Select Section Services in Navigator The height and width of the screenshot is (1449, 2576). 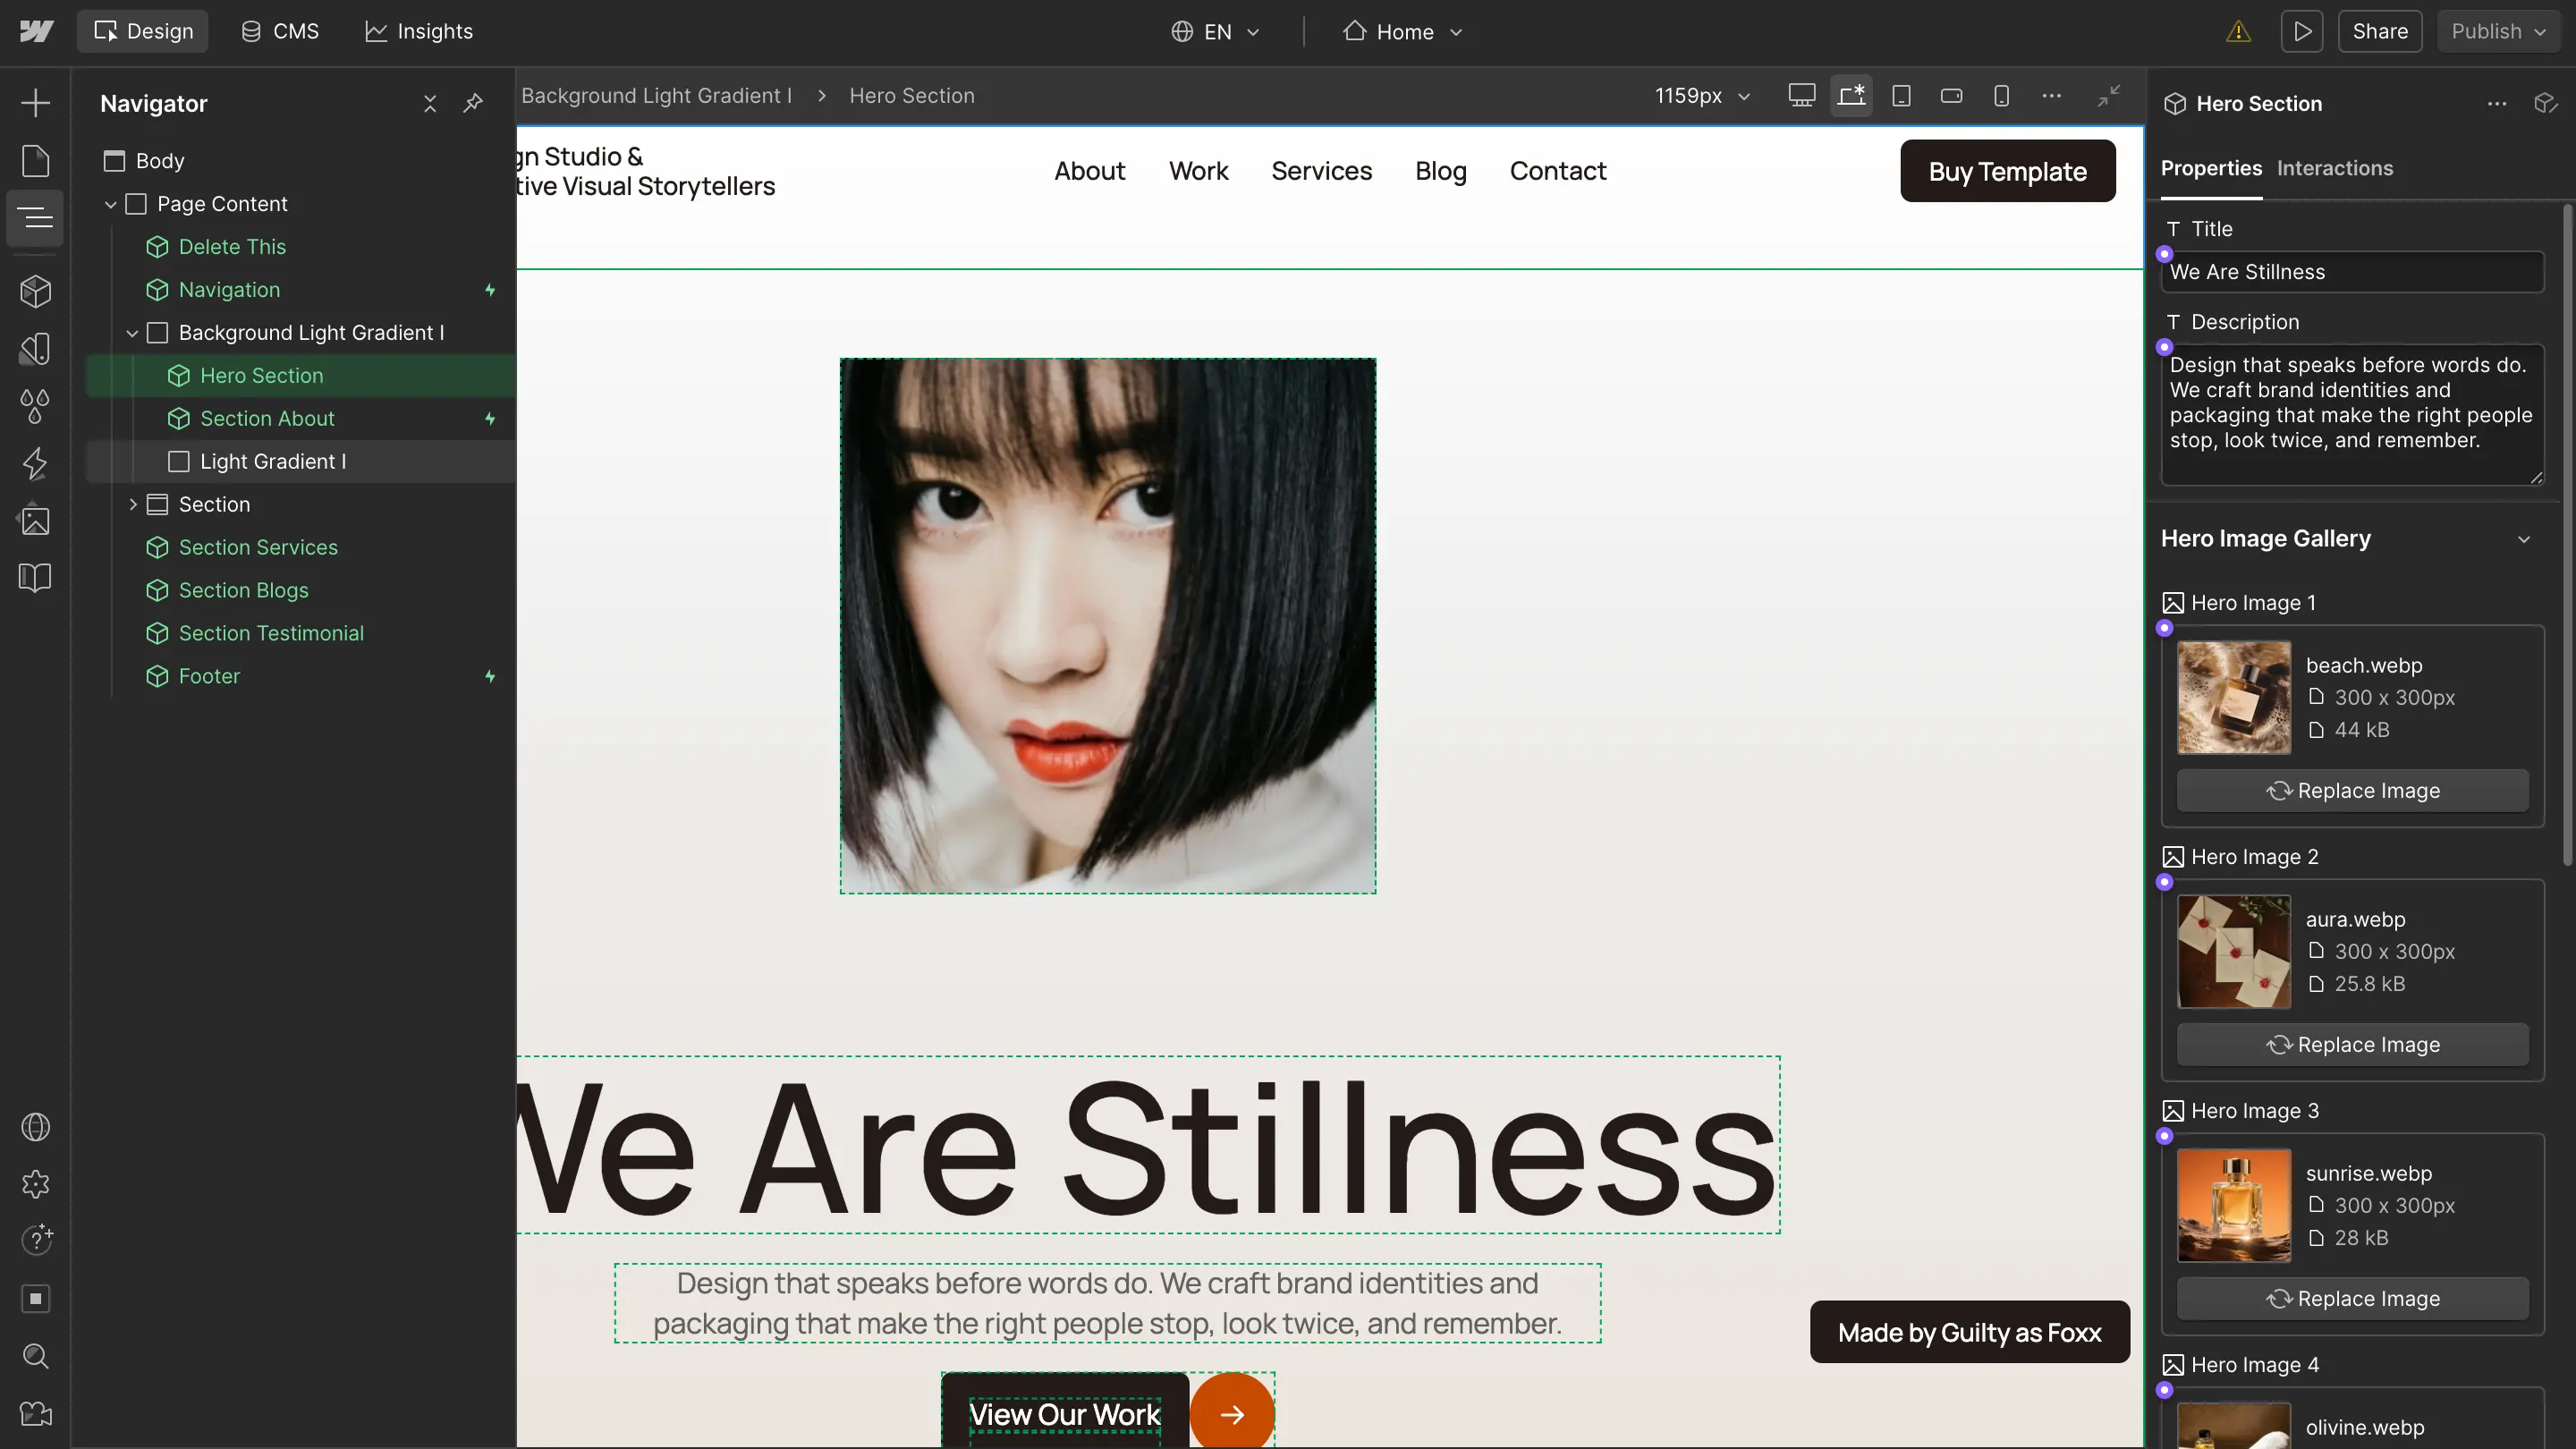click(300, 547)
